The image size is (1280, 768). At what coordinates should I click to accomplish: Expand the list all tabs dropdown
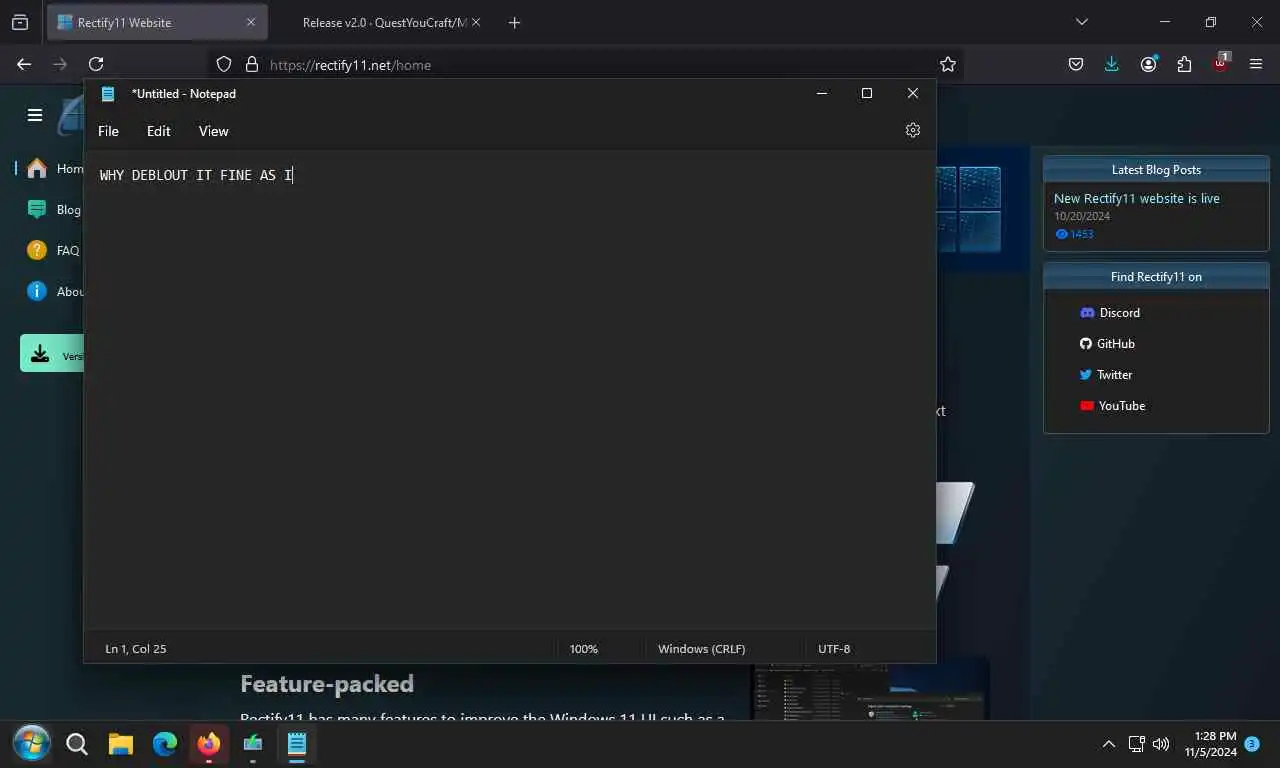click(x=1081, y=22)
